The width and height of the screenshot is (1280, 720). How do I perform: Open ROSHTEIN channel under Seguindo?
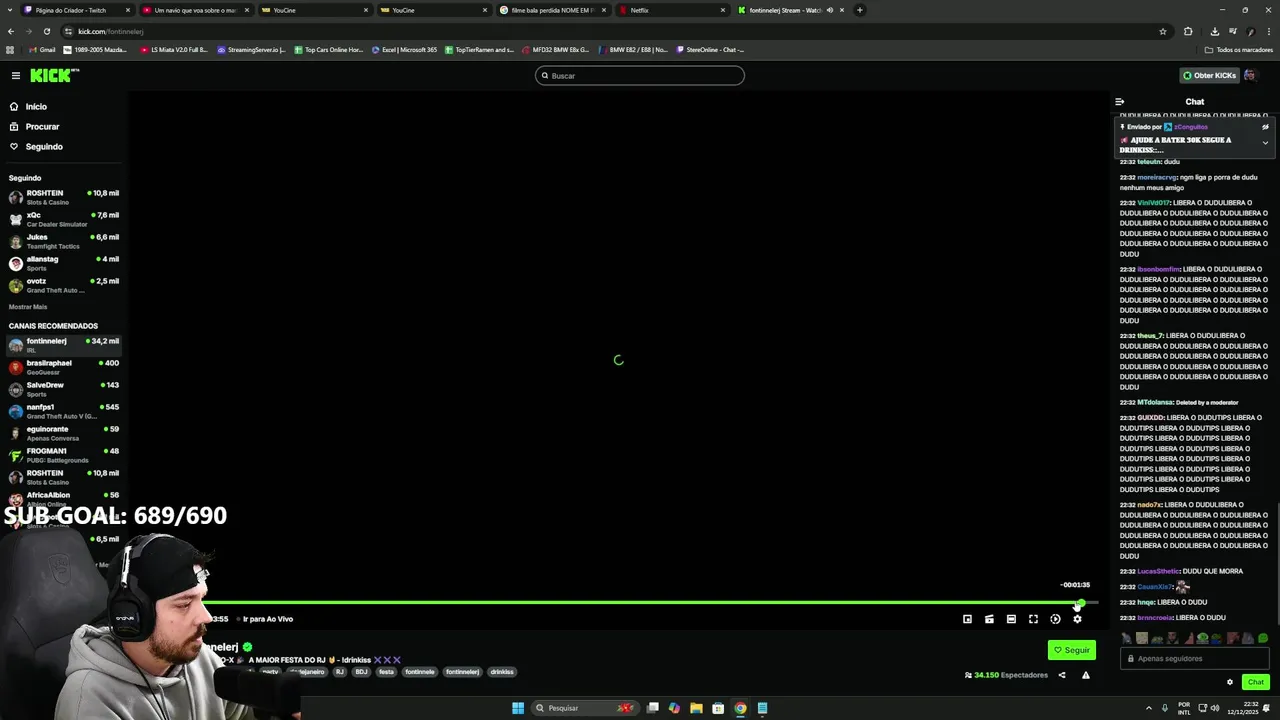[x=64, y=197]
